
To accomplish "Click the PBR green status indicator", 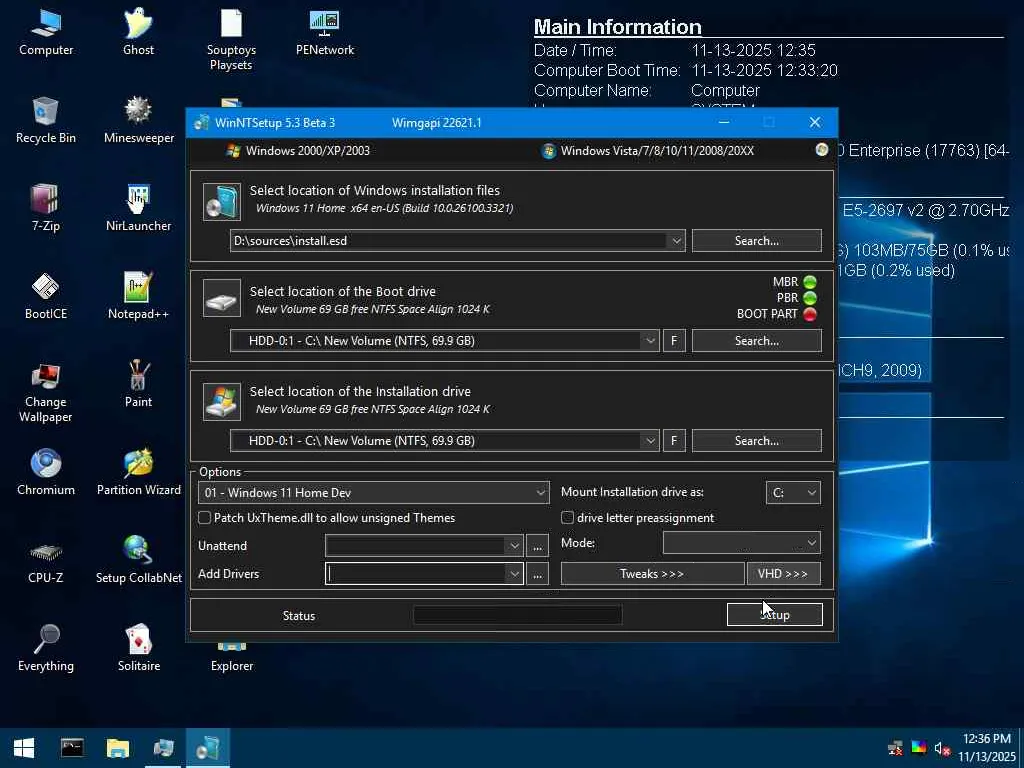I will pyautogui.click(x=810, y=298).
